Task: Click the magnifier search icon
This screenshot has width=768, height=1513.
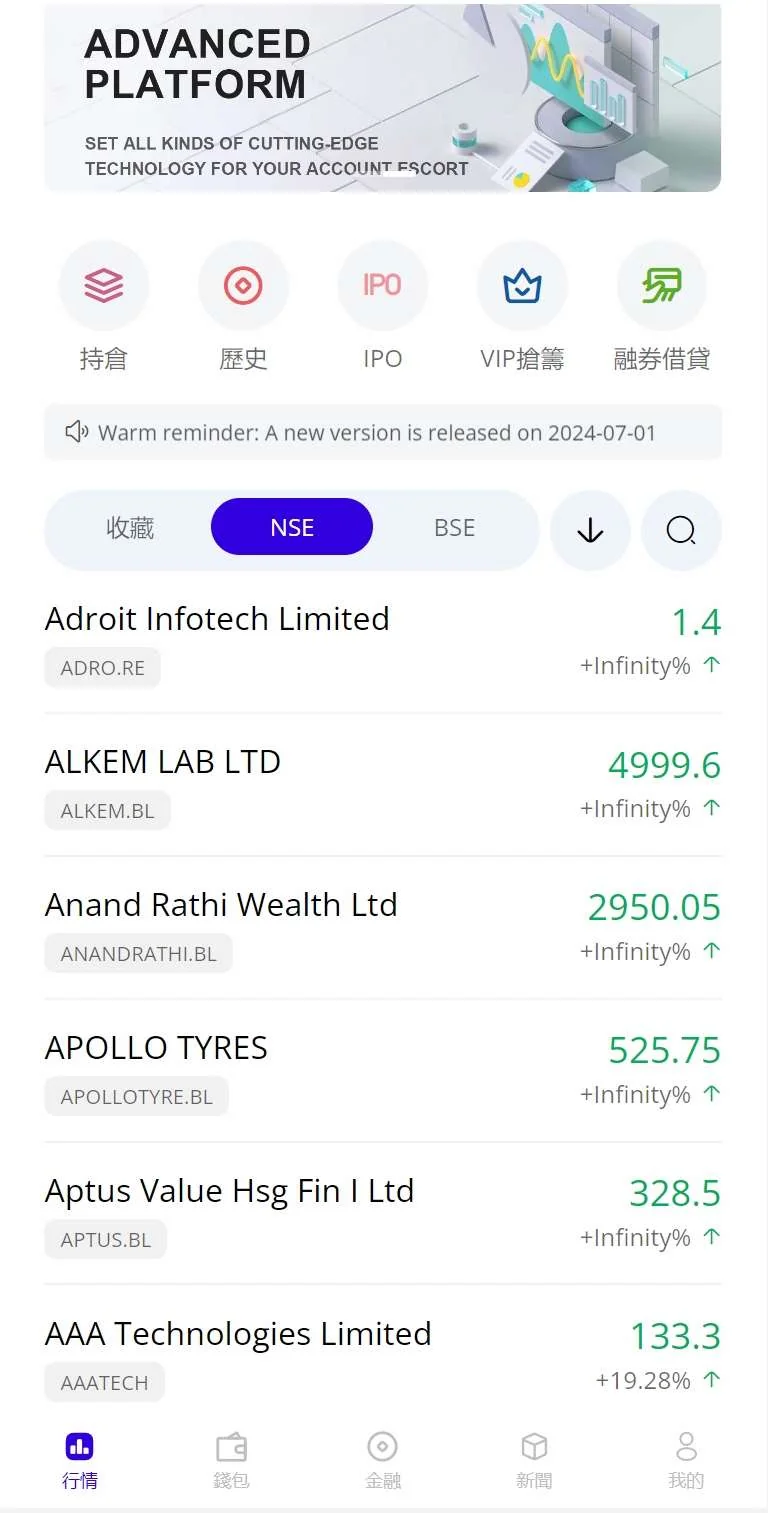Action: [x=681, y=530]
